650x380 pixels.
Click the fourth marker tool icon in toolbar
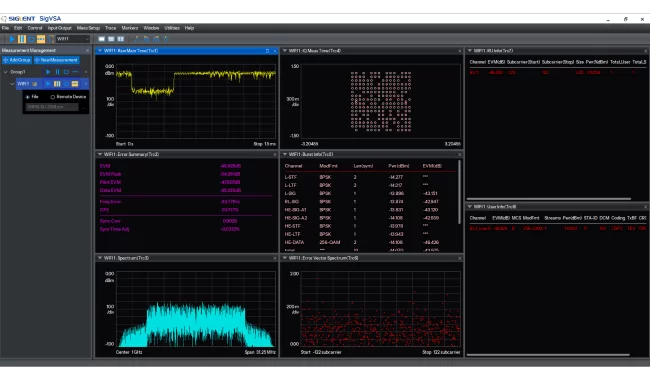[x=165, y=39]
